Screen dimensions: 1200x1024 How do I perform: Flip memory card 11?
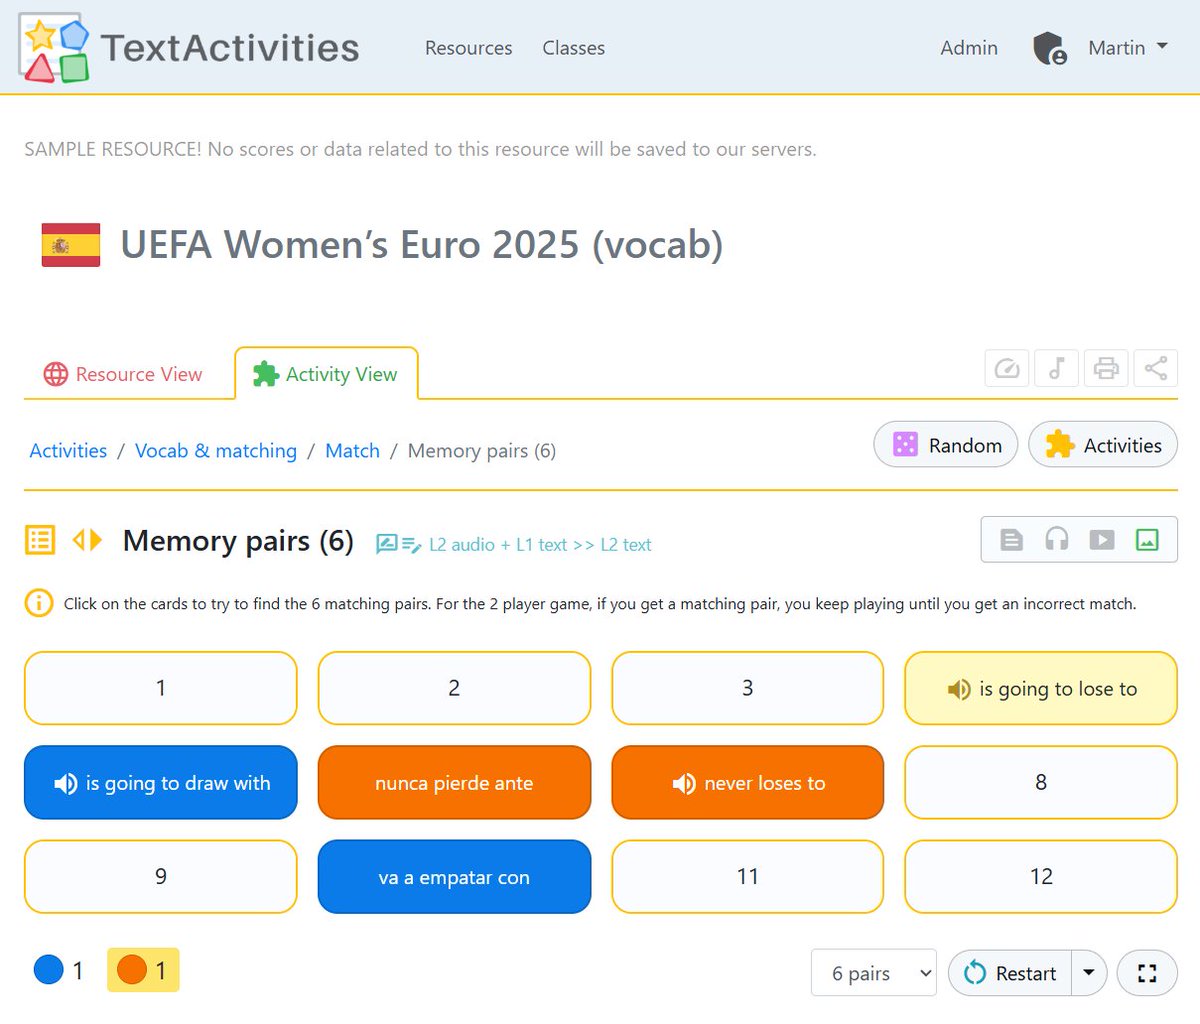(x=748, y=877)
